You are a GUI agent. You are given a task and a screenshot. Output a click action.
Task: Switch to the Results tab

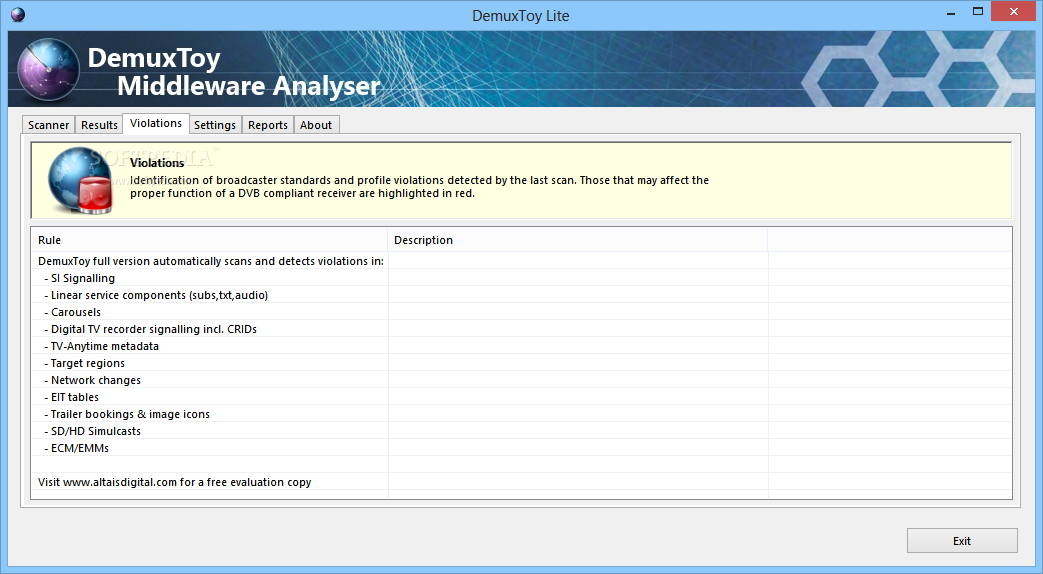[99, 125]
